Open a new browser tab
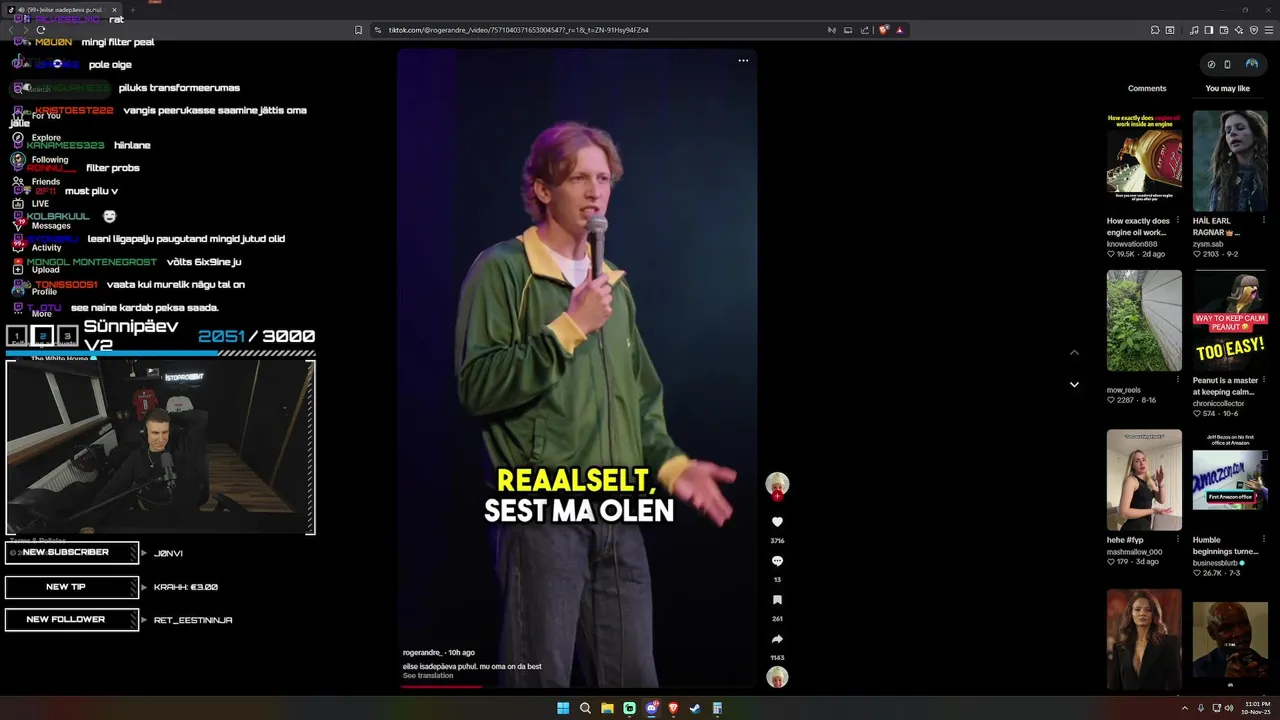This screenshot has width=1280, height=720. pos(132,10)
